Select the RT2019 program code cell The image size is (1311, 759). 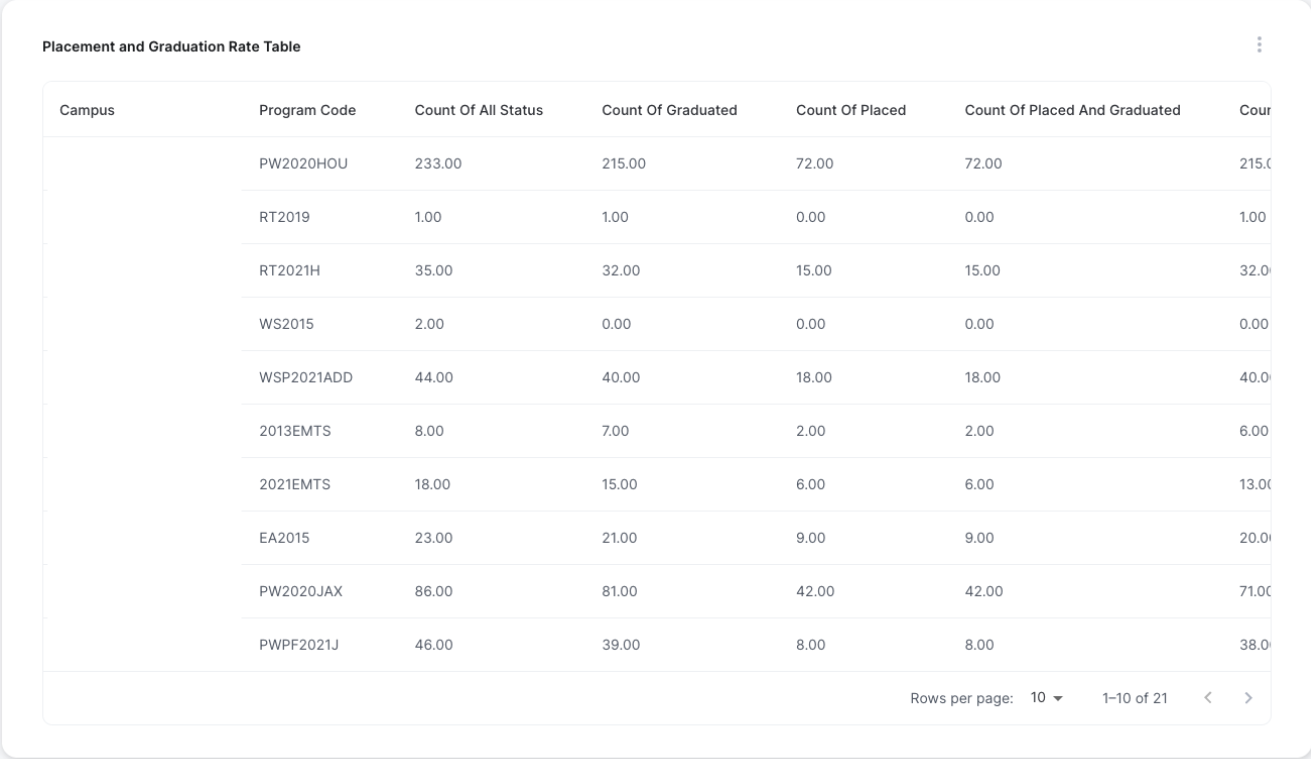point(284,217)
